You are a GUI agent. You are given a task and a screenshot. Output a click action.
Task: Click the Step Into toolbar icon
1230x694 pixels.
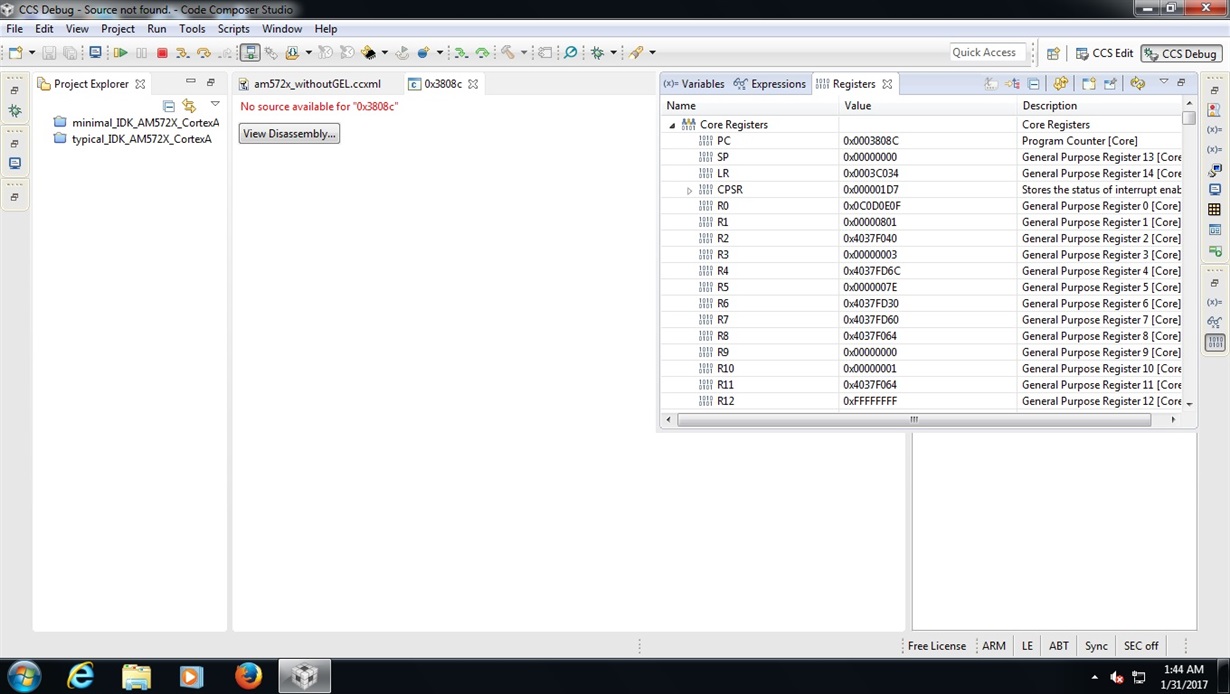(x=182, y=52)
